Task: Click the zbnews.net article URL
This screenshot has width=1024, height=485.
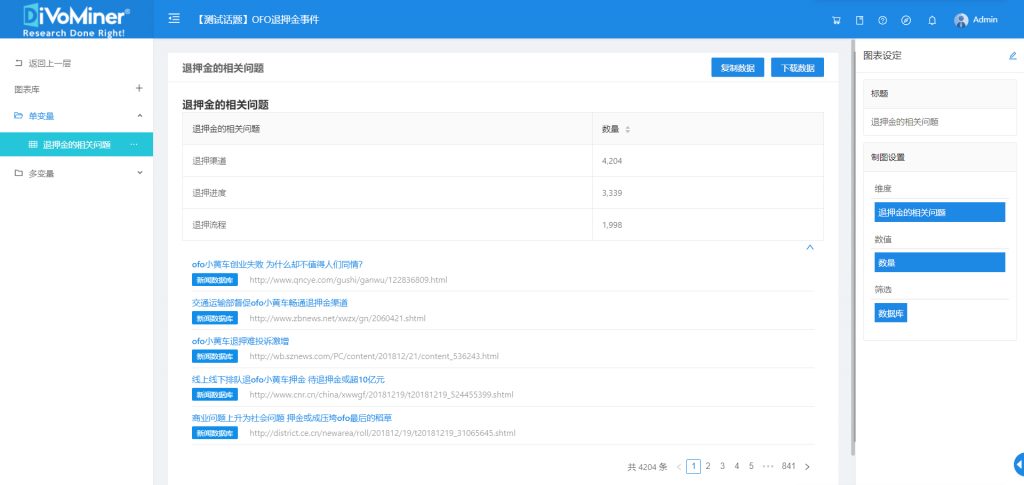Action: (x=337, y=319)
